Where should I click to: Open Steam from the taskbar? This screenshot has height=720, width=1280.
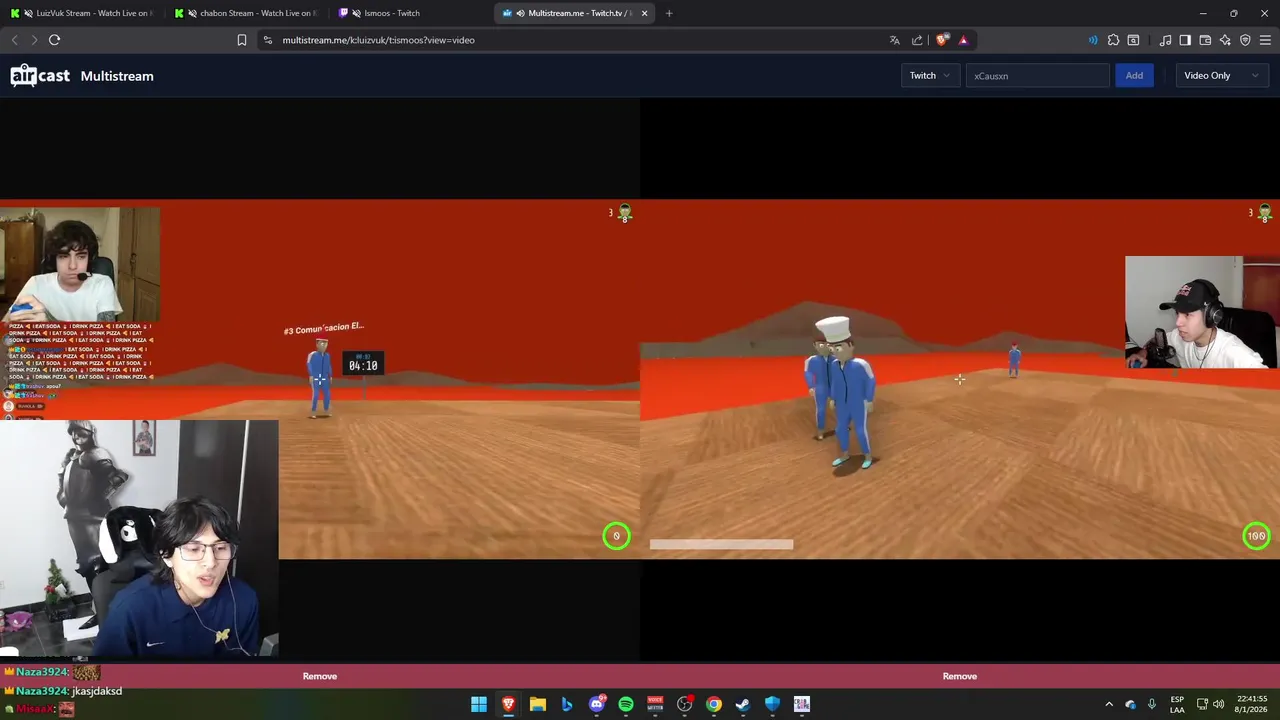pos(743,704)
